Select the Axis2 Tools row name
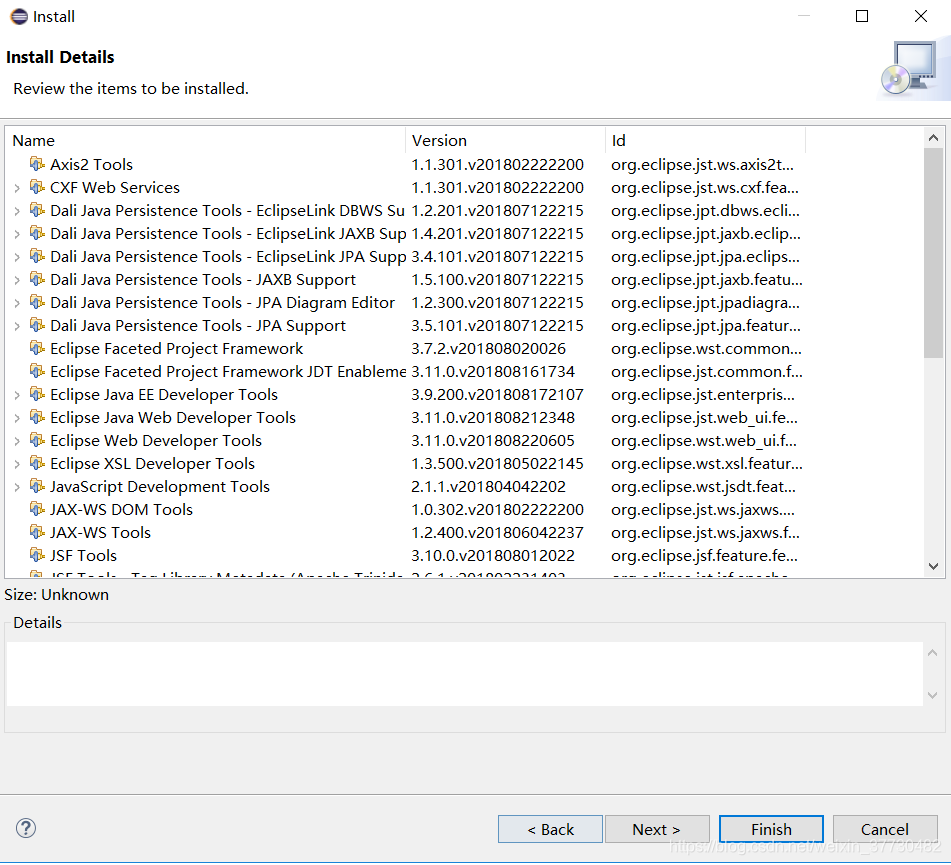The image size is (951, 865). (91, 164)
